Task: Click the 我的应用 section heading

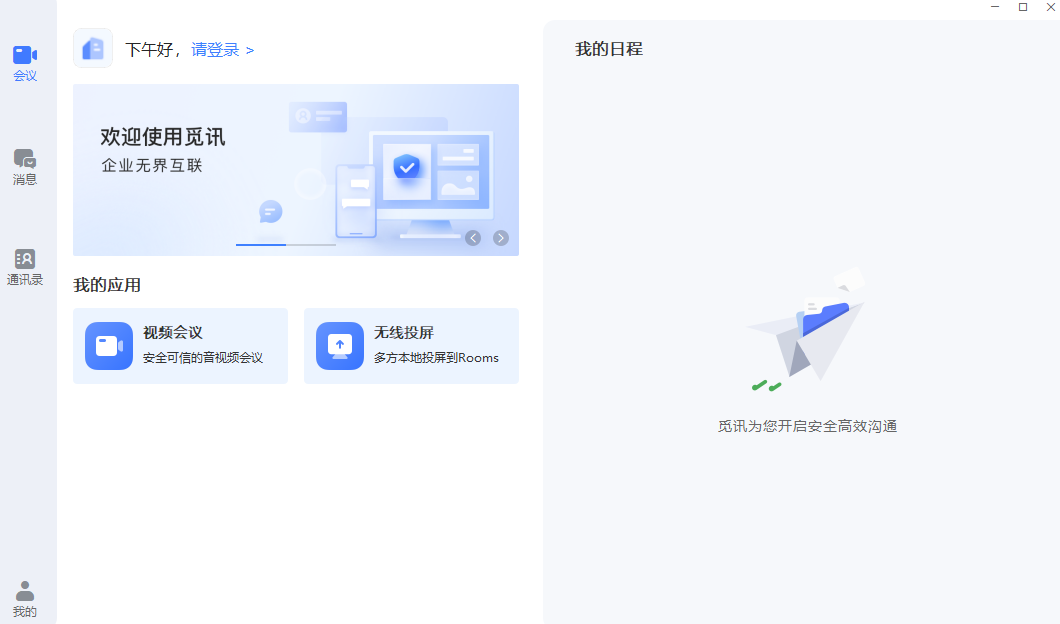Action: pyautogui.click(x=107, y=285)
